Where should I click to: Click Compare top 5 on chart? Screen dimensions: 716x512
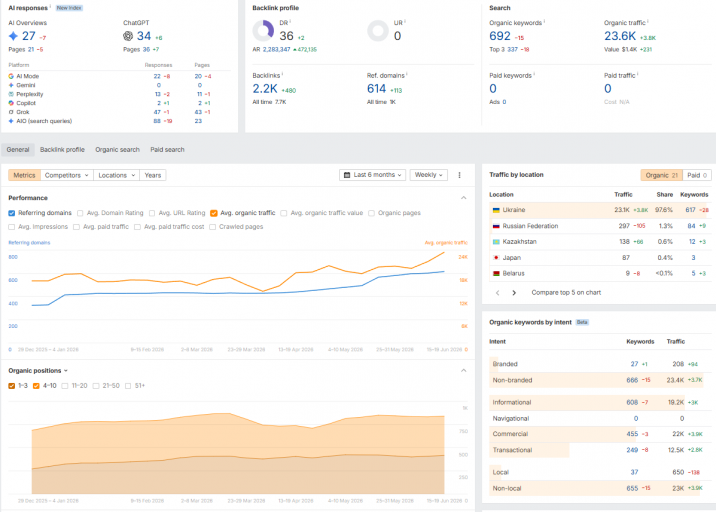(x=566, y=293)
